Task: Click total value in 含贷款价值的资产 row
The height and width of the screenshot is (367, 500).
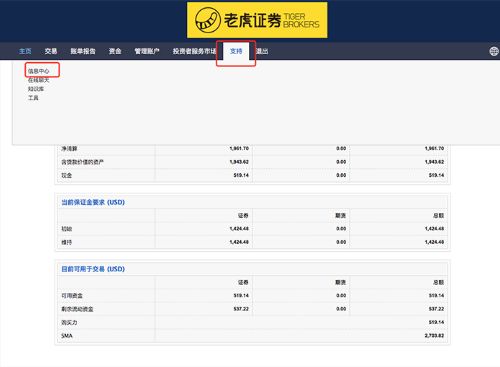Action: pos(434,162)
